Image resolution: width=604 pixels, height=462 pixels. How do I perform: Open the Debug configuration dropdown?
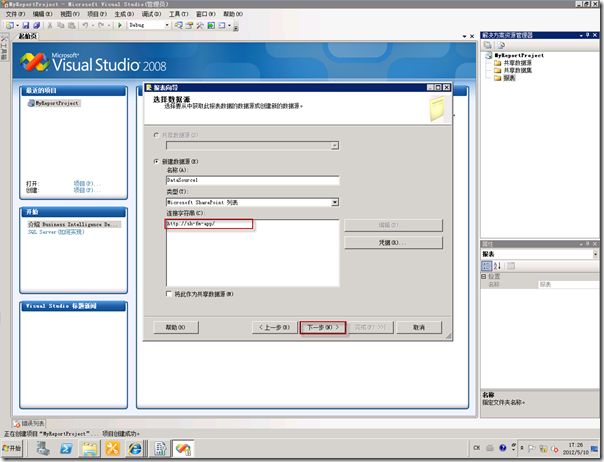click(167, 25)
